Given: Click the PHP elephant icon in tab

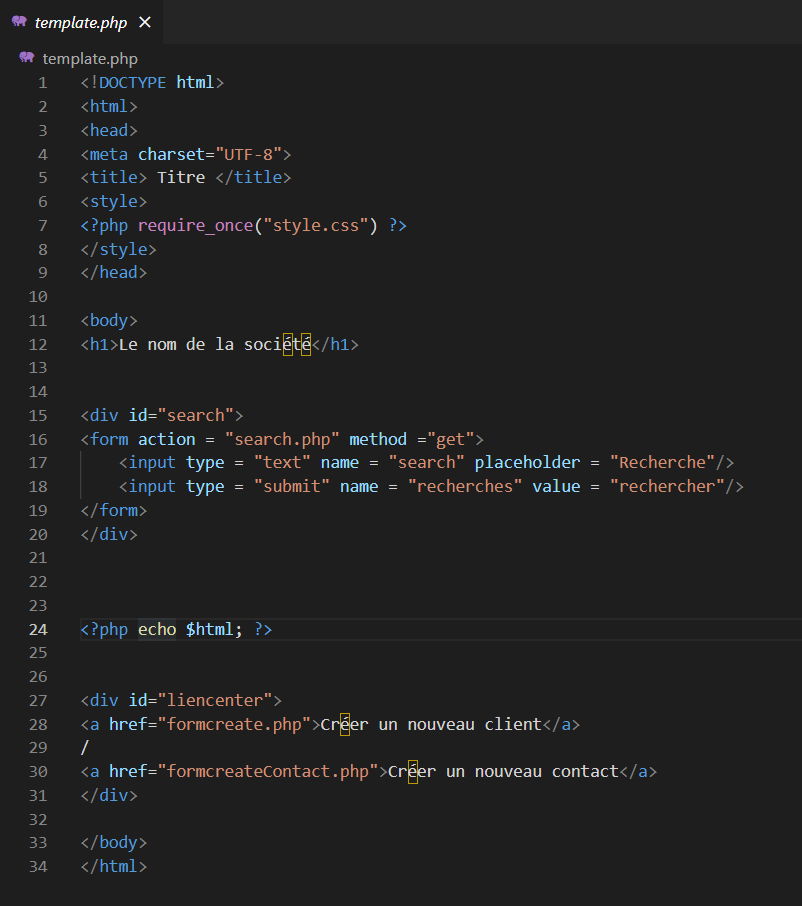Looking at the screenshot, I should click(x=19, y=22).
